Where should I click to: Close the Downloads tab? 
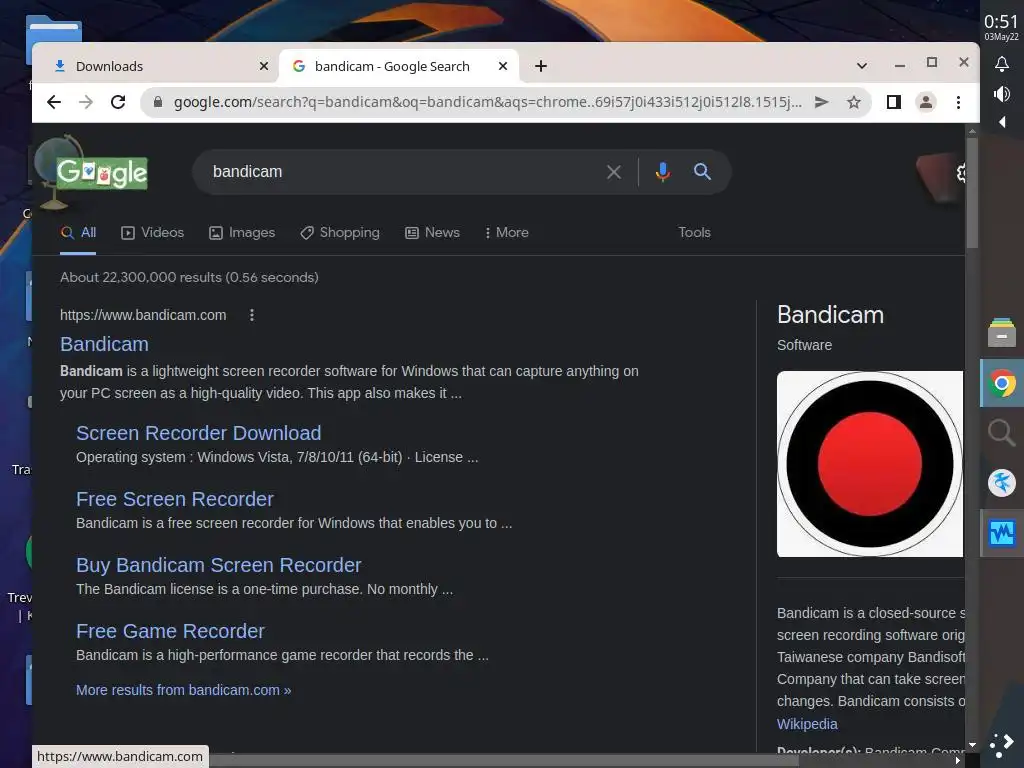pyautogui.click(x=264, y=66)
